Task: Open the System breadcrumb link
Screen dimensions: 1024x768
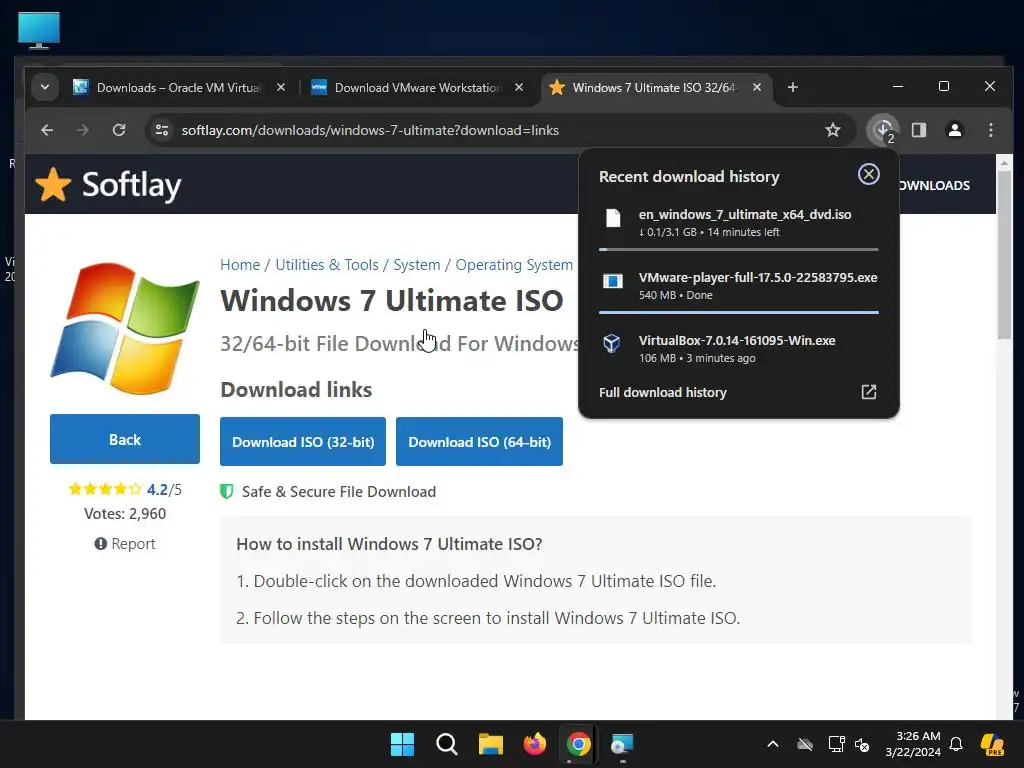Action: [x=417, y=264]
